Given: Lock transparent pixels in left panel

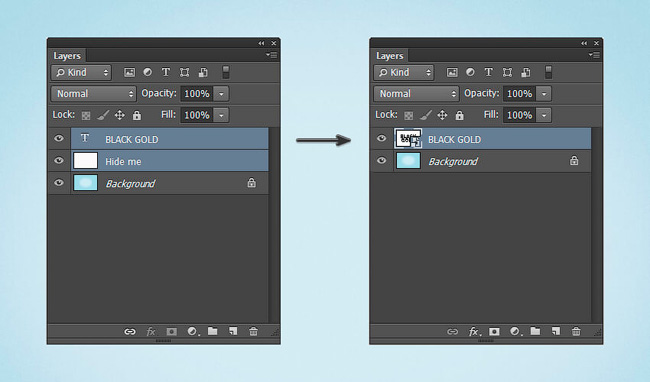Looking at the screenshot, I should click(86, 116).
